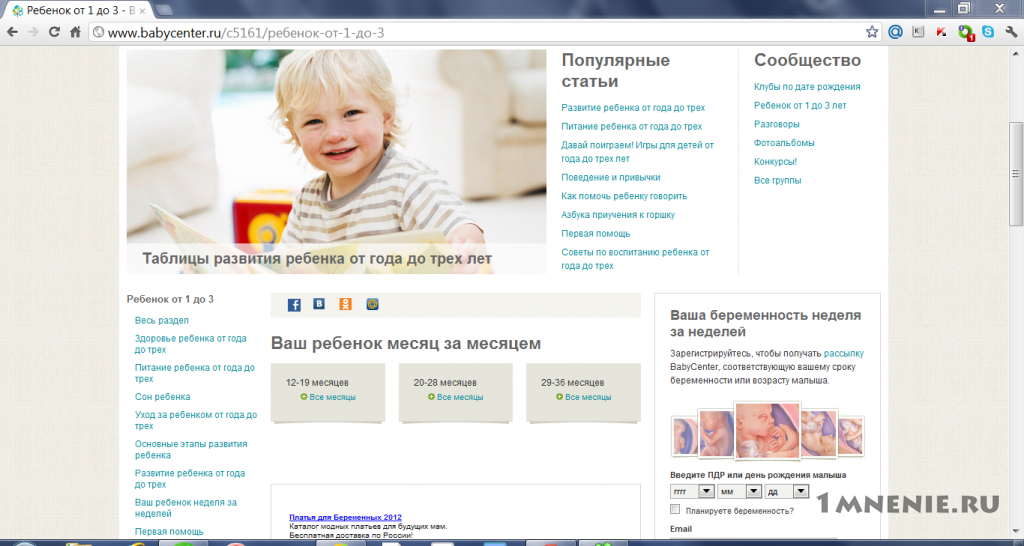This screenshot has height=546, width=1024.
Task: Open Все месяцы for 12-19 месяцев
Action: (x=332, y=397)
